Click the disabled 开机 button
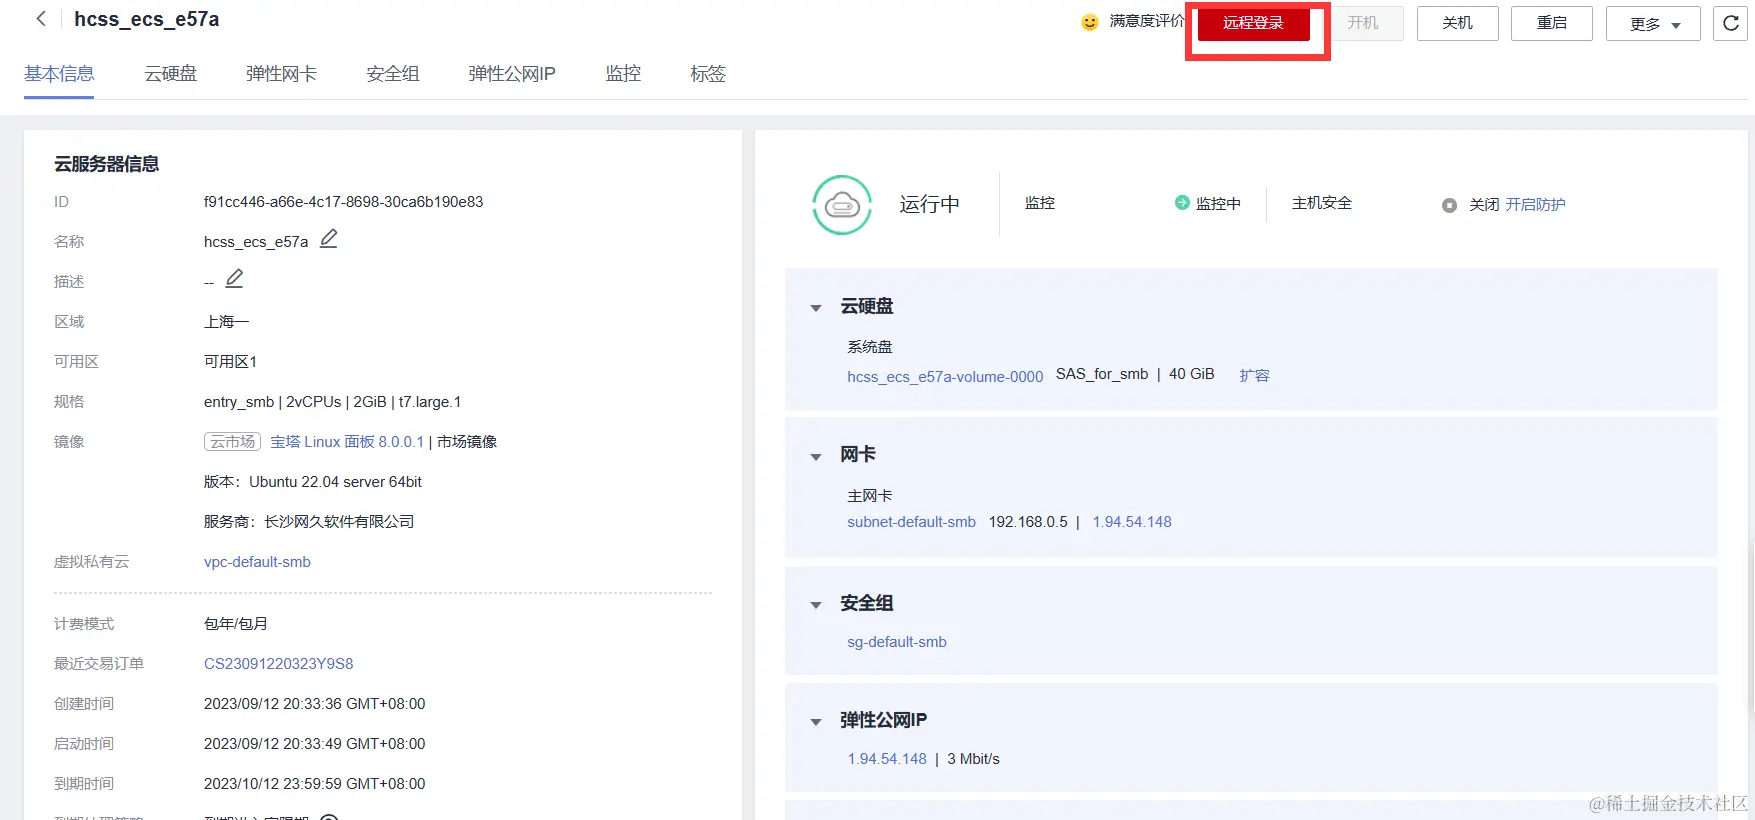 (x=1363, y=23)
